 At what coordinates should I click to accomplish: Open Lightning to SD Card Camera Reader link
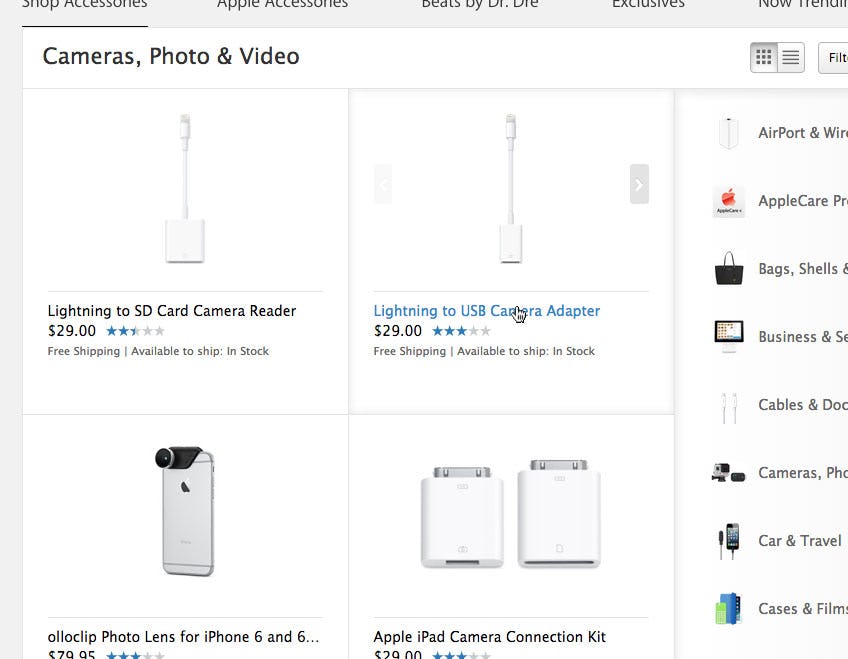pyautogui.click(x=172, y=311)
